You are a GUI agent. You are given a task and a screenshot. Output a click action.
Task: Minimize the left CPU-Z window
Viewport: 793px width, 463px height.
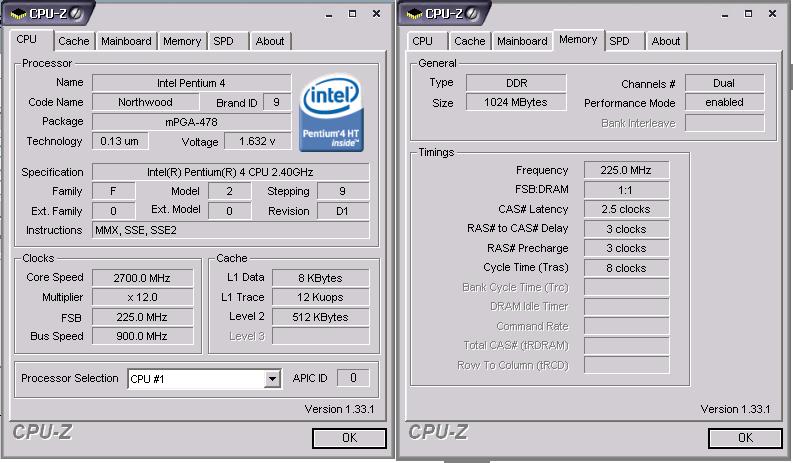pos(329,14)
